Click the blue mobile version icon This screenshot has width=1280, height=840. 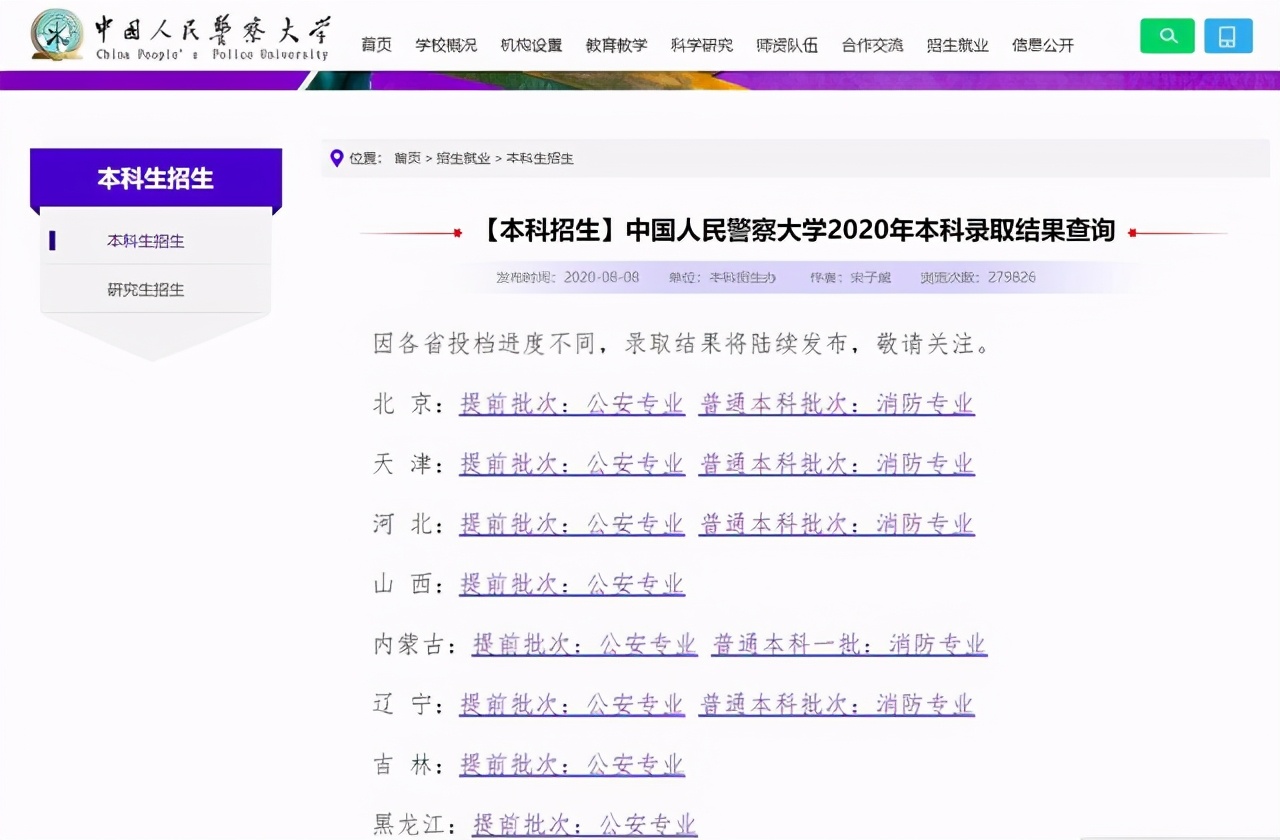click(1228, 35)
